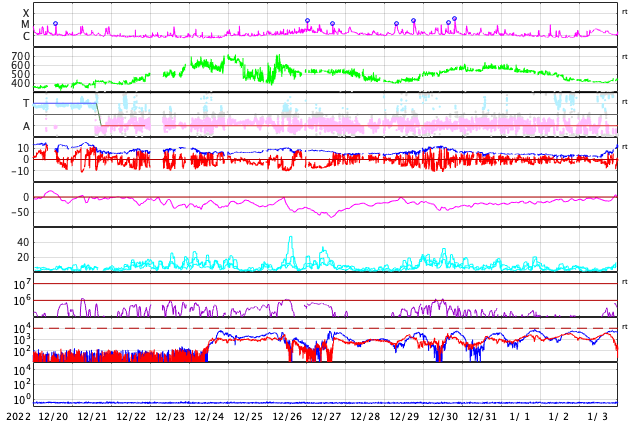This screenshot has height=424, width=634.
Task: Click the "12/27" date label
Action: 326,416
